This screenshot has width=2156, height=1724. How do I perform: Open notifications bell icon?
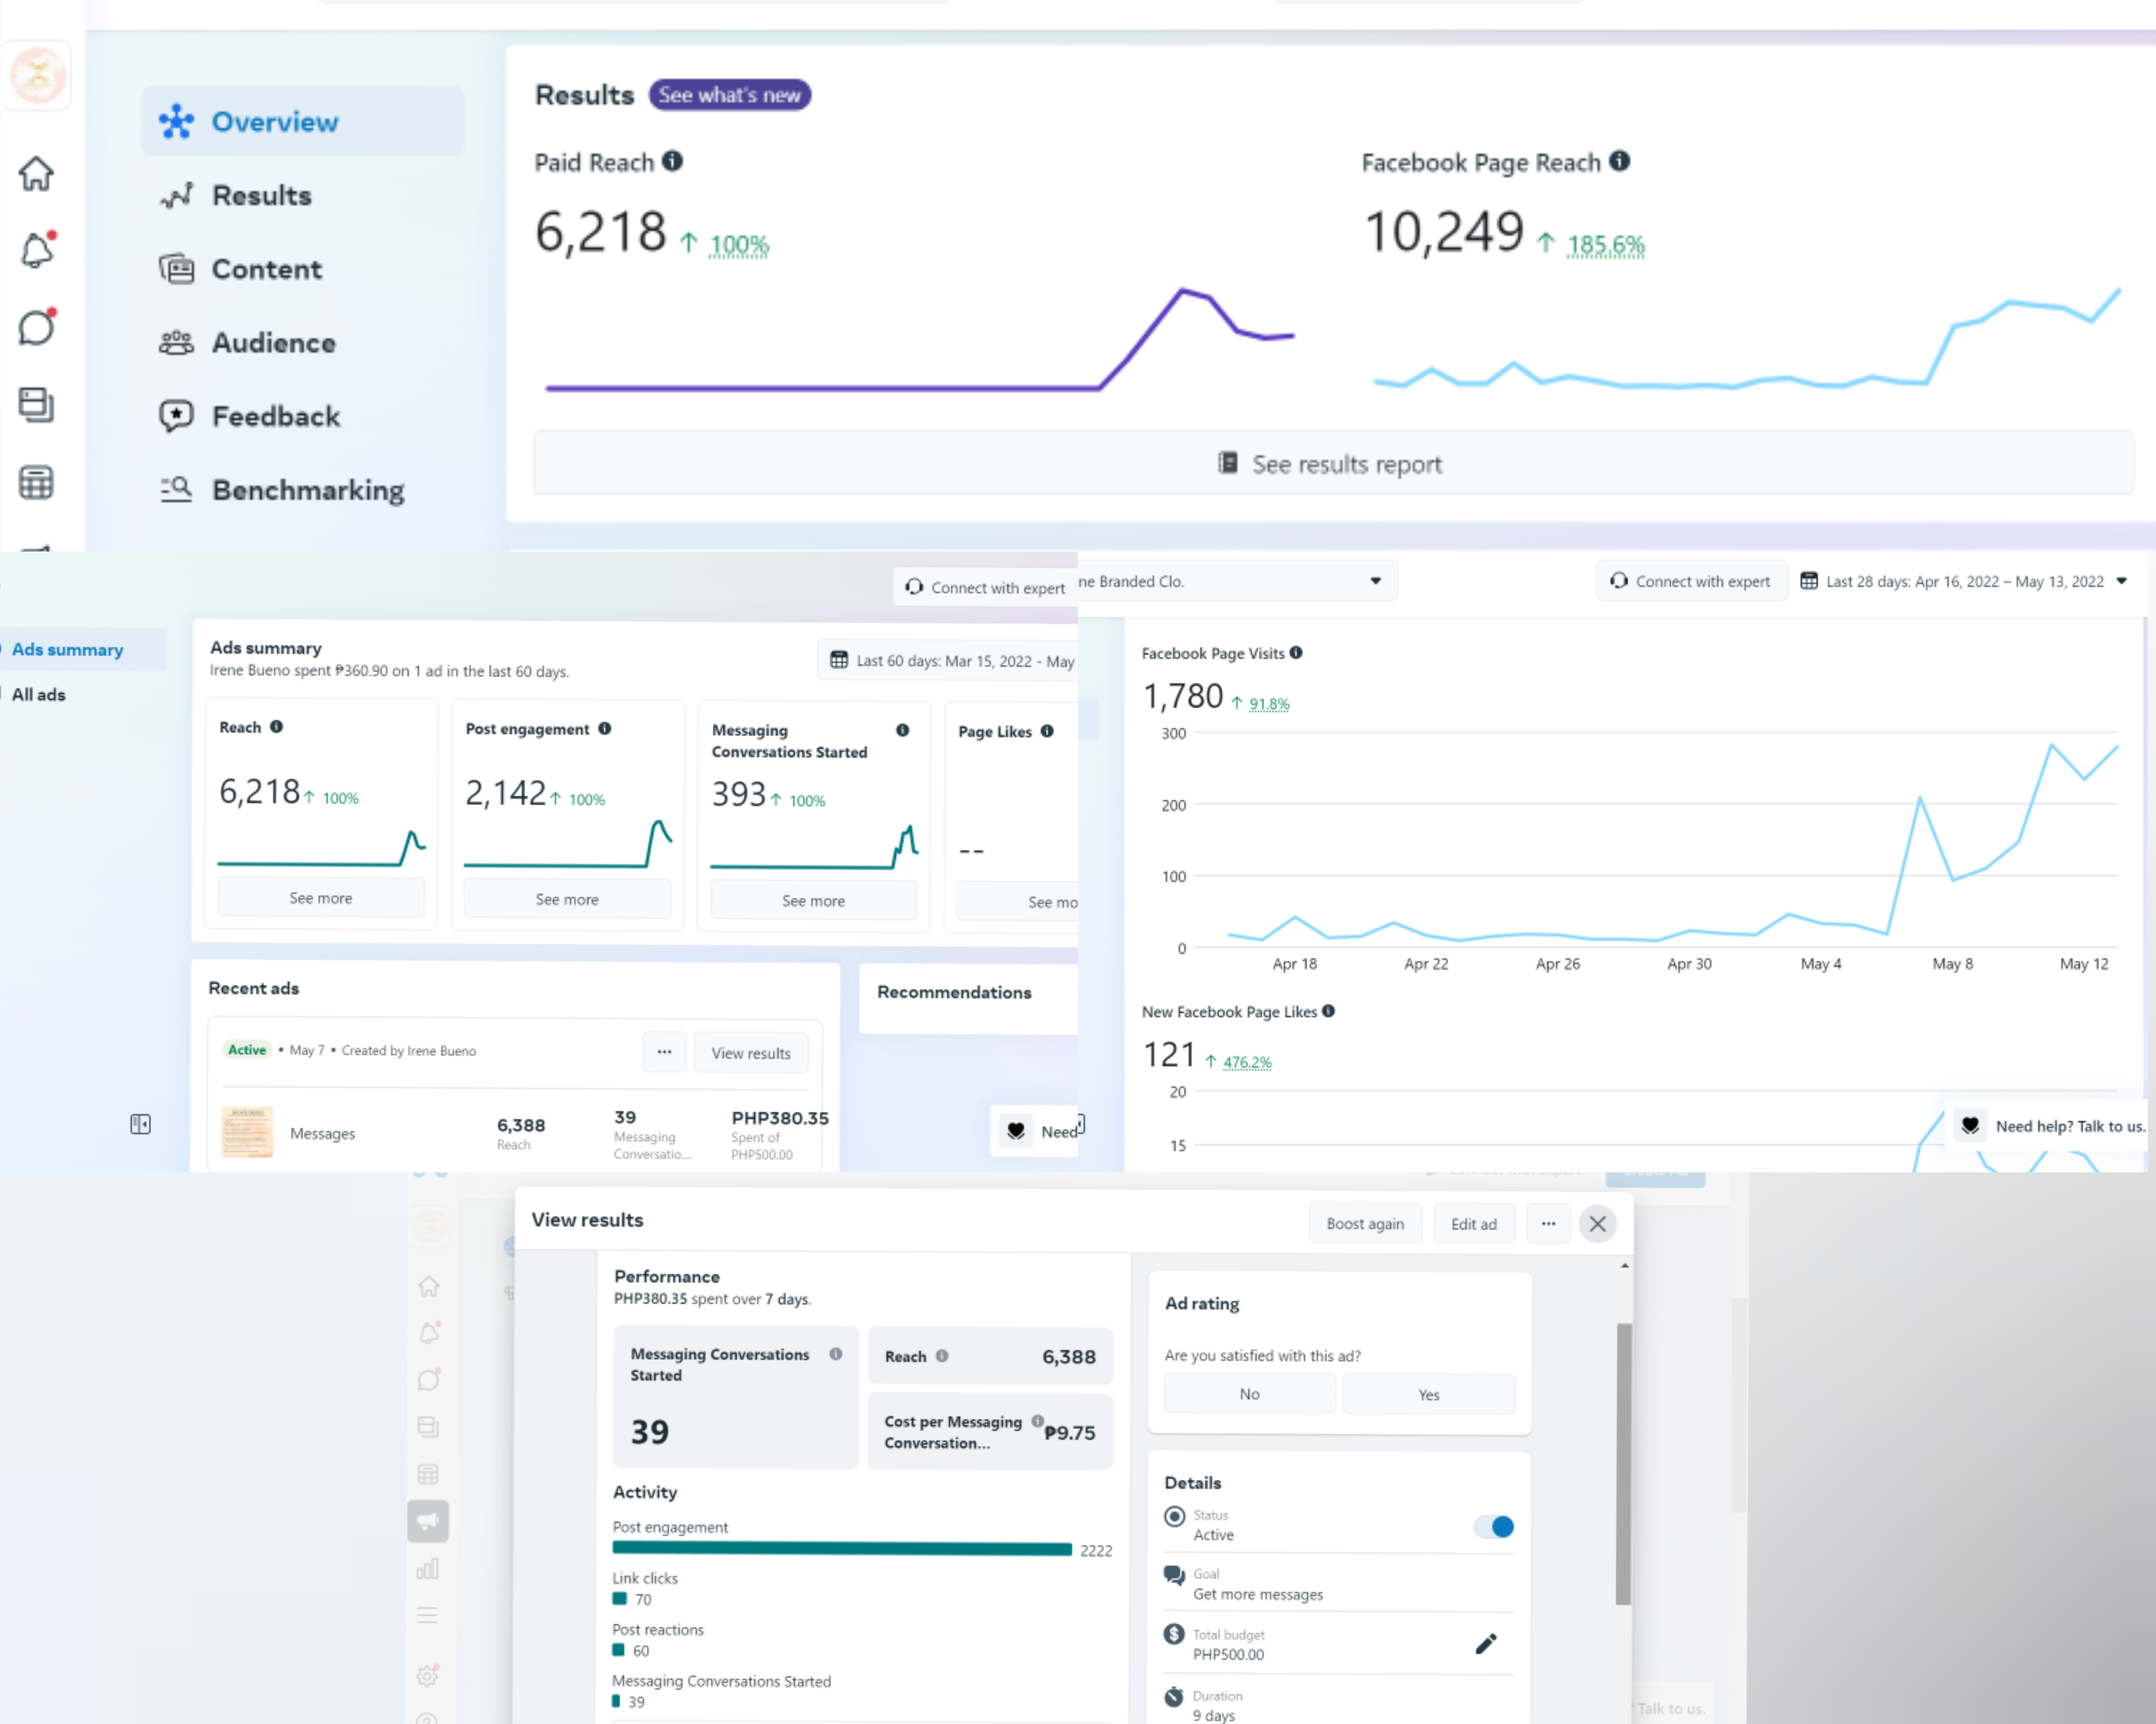[x=37, y=250]
